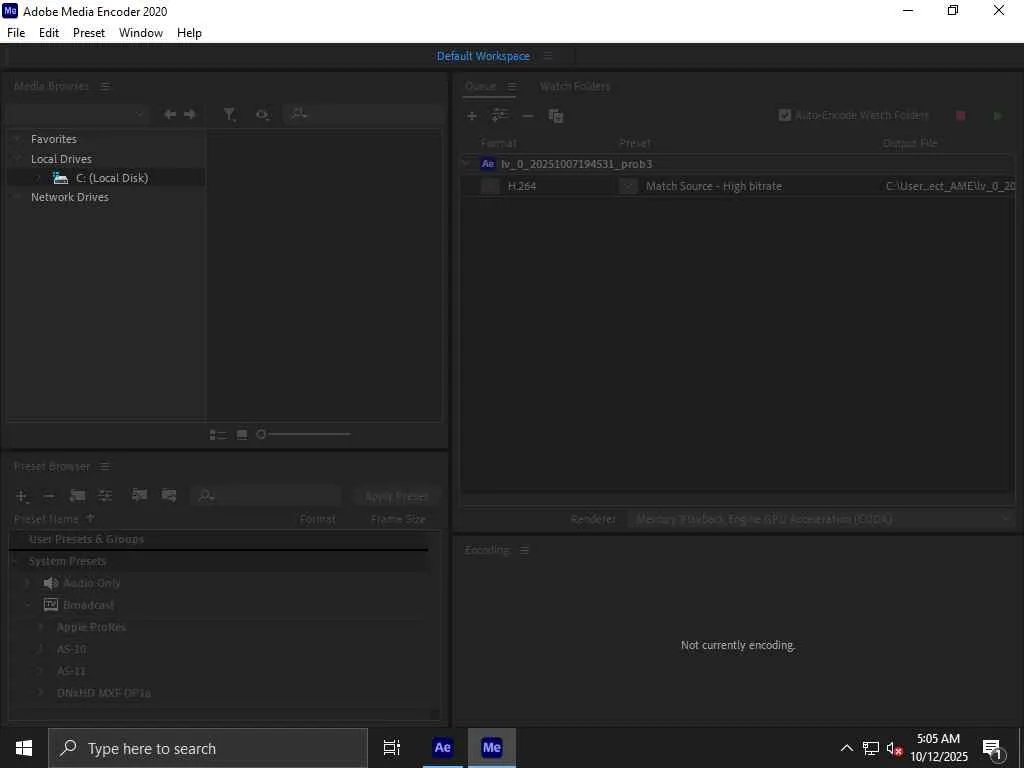1024x768 pixels.
Task: Open the Media Browser panel menu
Action: [x=105, y=86]
